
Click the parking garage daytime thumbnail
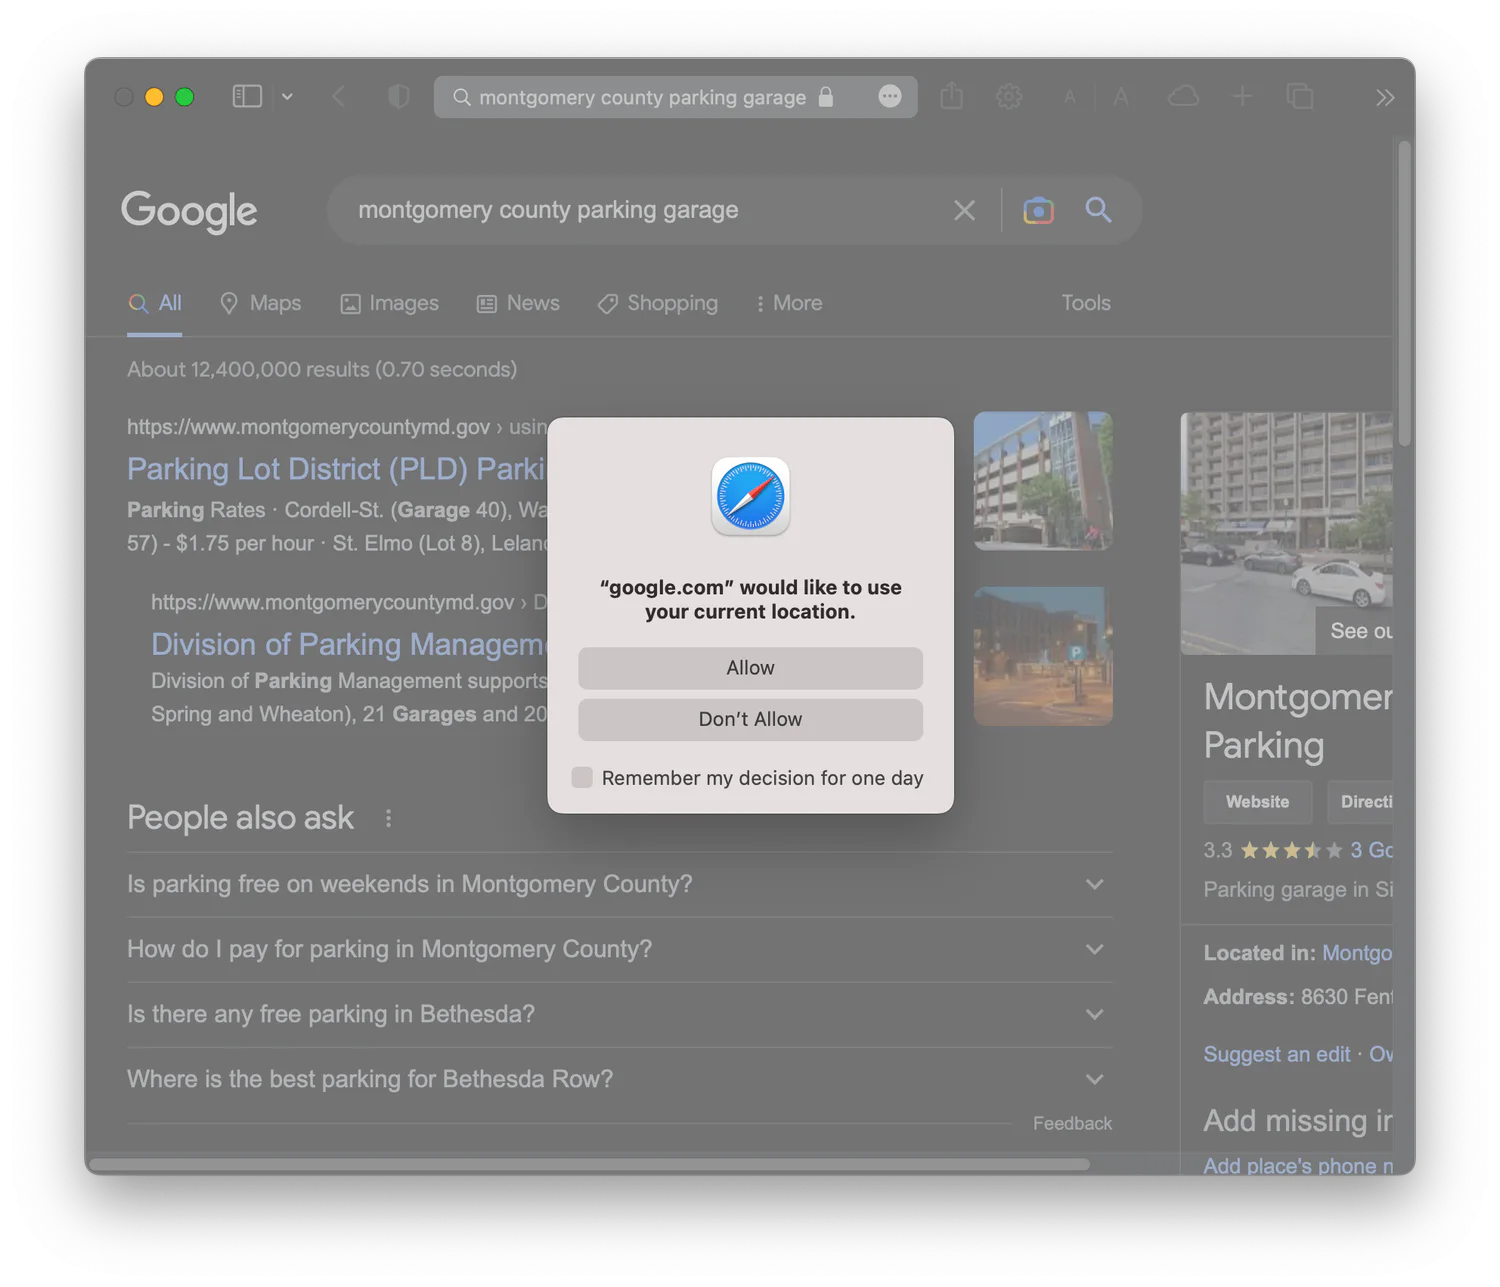click(x=1043, y=481)
